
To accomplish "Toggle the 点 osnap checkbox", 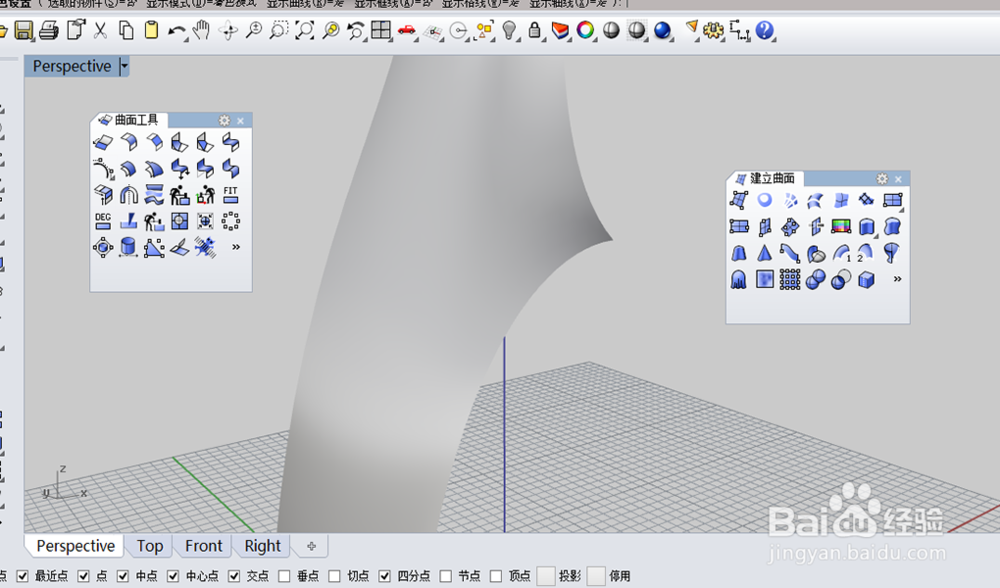I will (x=84, y=576).
